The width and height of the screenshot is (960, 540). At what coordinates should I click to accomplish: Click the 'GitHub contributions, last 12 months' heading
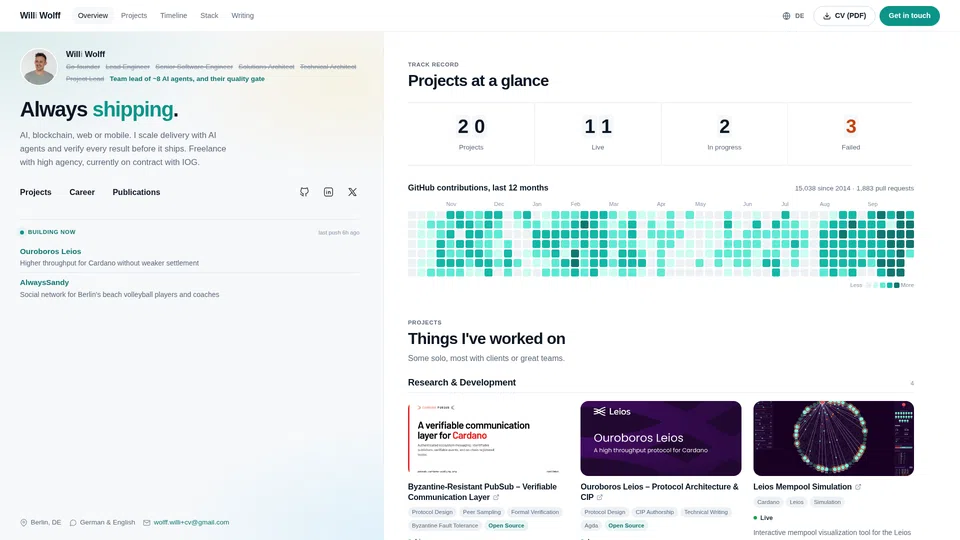[478, 188]
